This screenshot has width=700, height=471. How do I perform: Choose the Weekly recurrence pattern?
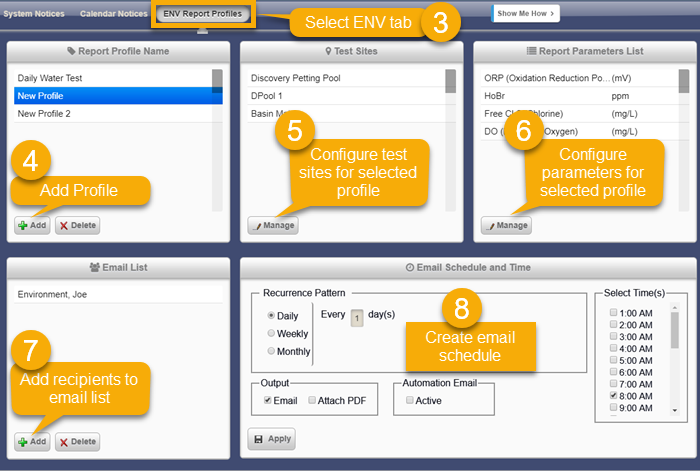click(x=271, y=333)
